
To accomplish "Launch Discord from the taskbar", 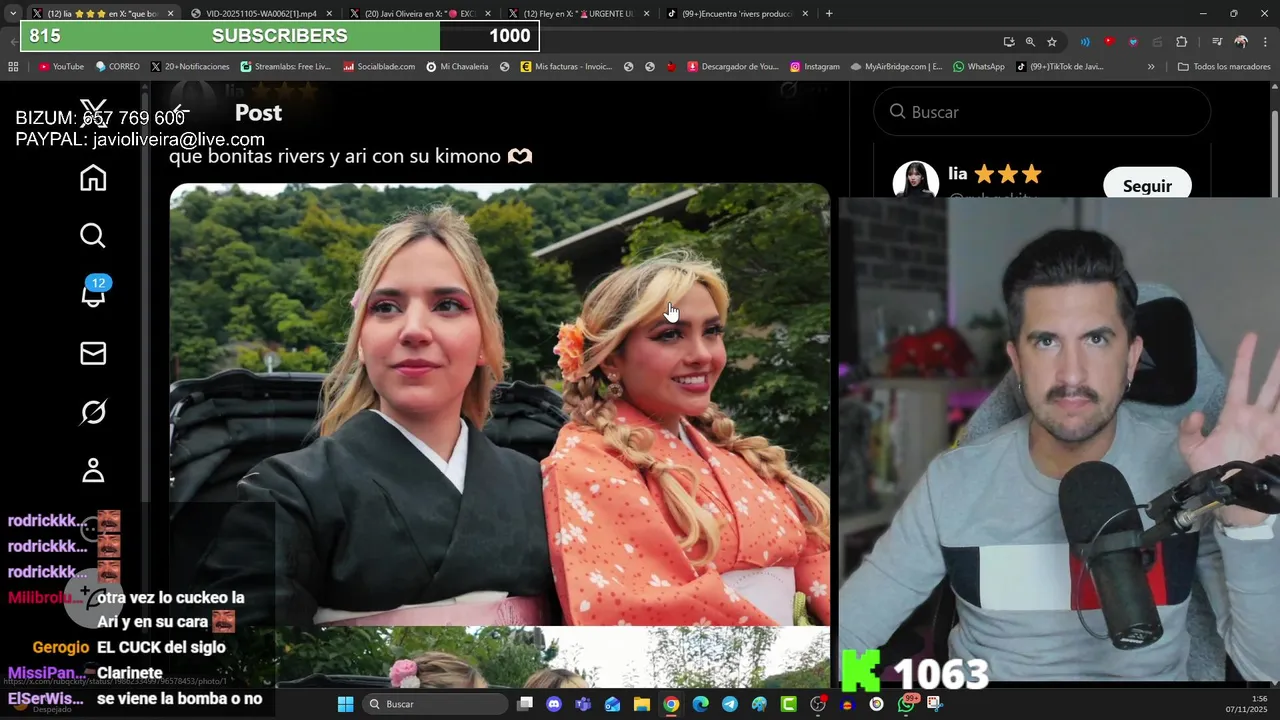I will 554,704.
